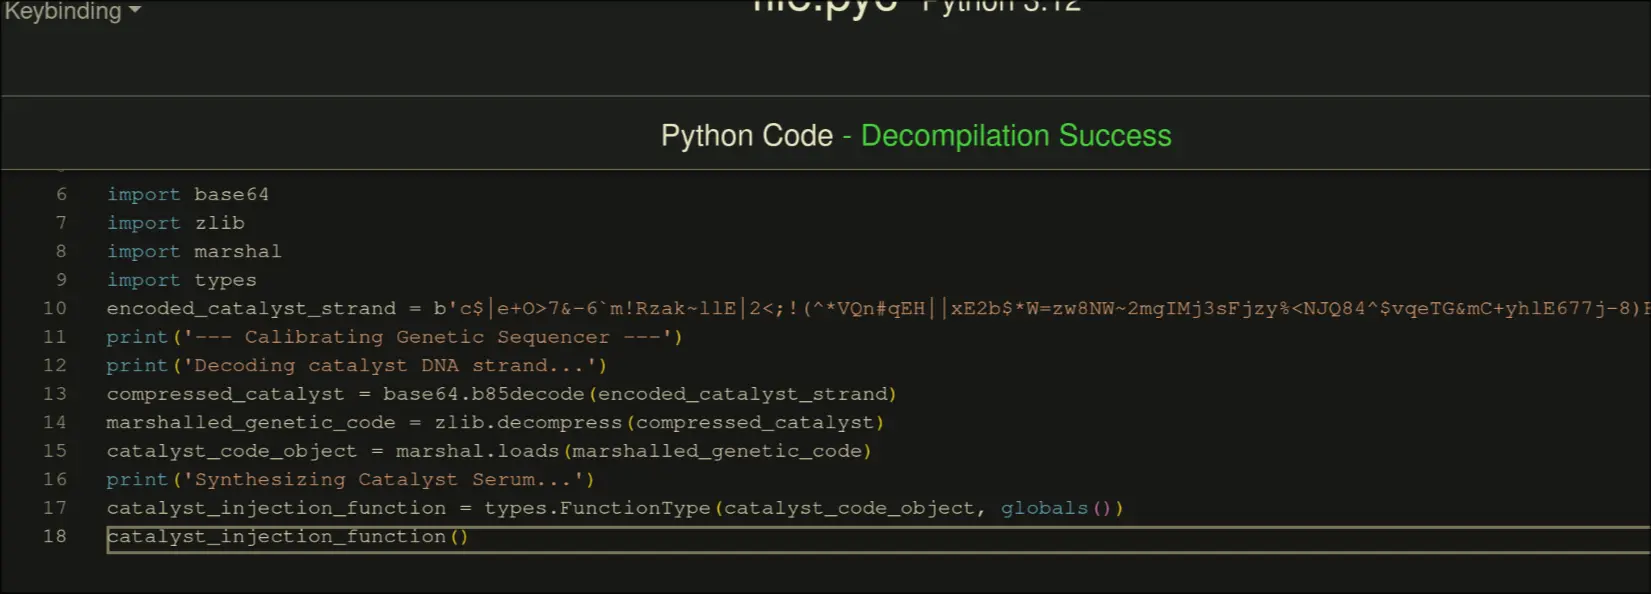
Task: Click the marshal.loads call on line 15
Action: [477, 452]
